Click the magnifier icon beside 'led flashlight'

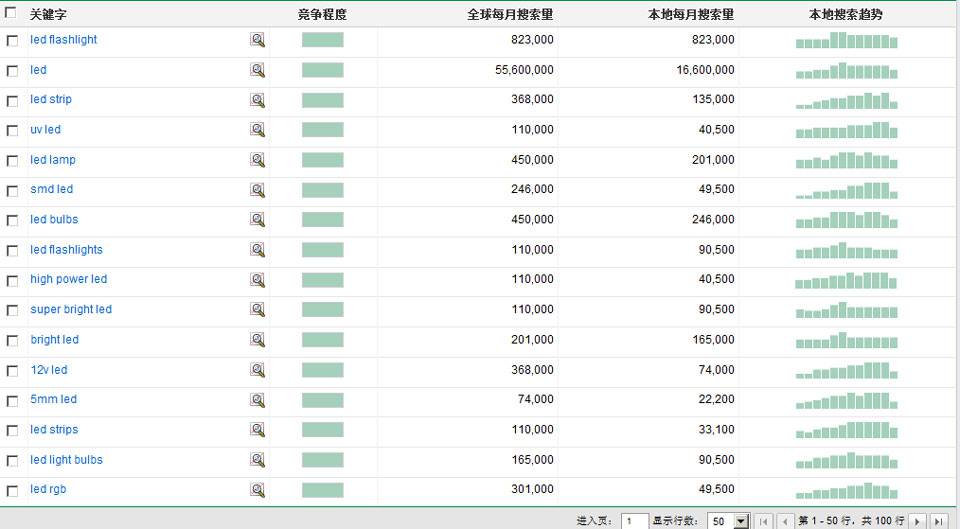(x=257, y=40)
